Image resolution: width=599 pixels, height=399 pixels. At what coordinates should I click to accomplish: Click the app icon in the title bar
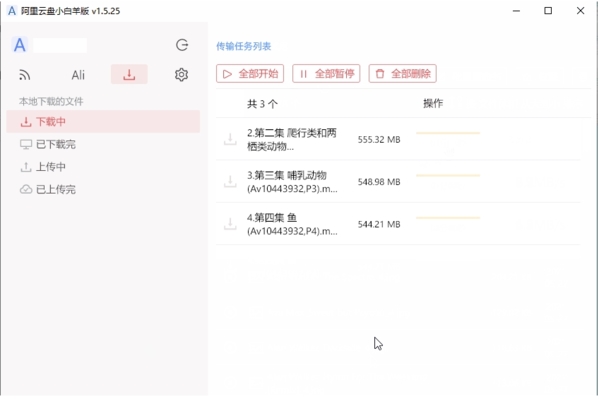click(x=12, y=11)
